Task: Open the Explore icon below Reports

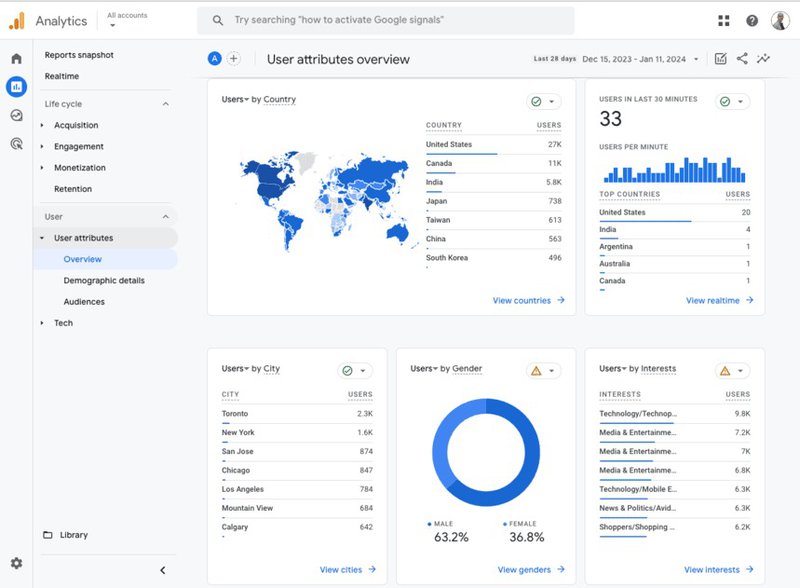Action: (16, 117)
